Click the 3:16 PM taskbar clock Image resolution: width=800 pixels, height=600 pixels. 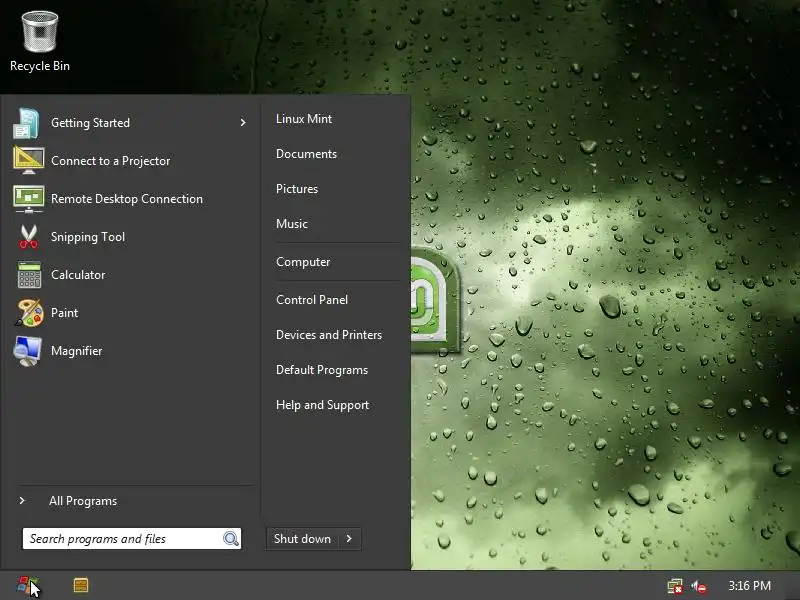[749, 586]
